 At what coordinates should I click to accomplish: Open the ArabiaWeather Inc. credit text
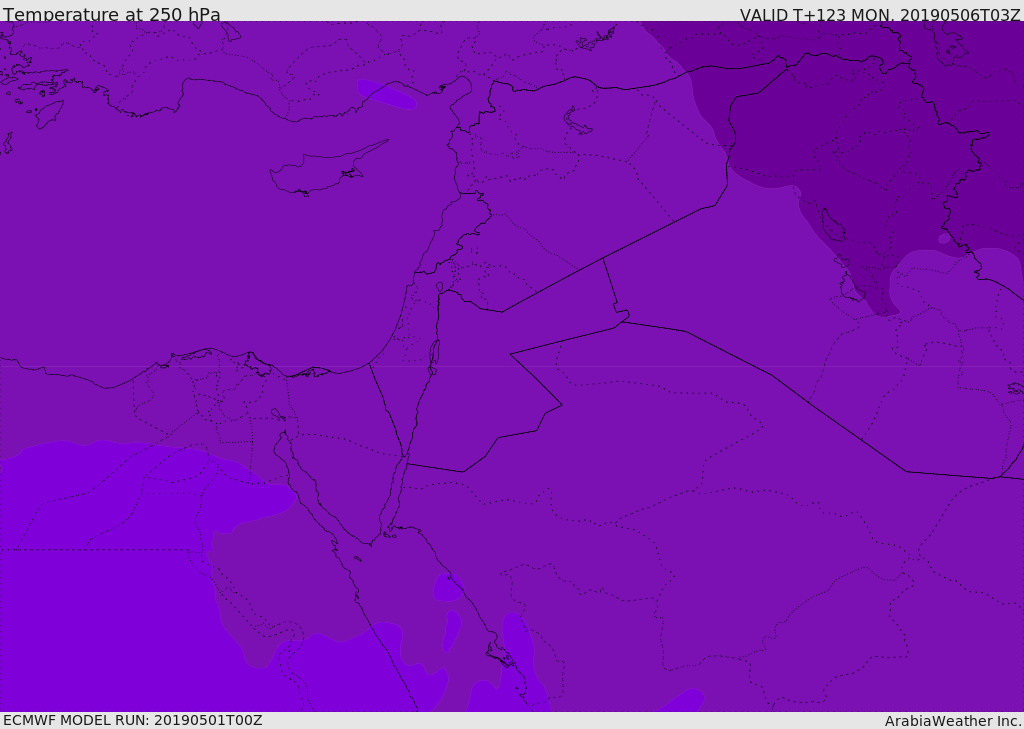pyautogui.click(x=952, y=721)
